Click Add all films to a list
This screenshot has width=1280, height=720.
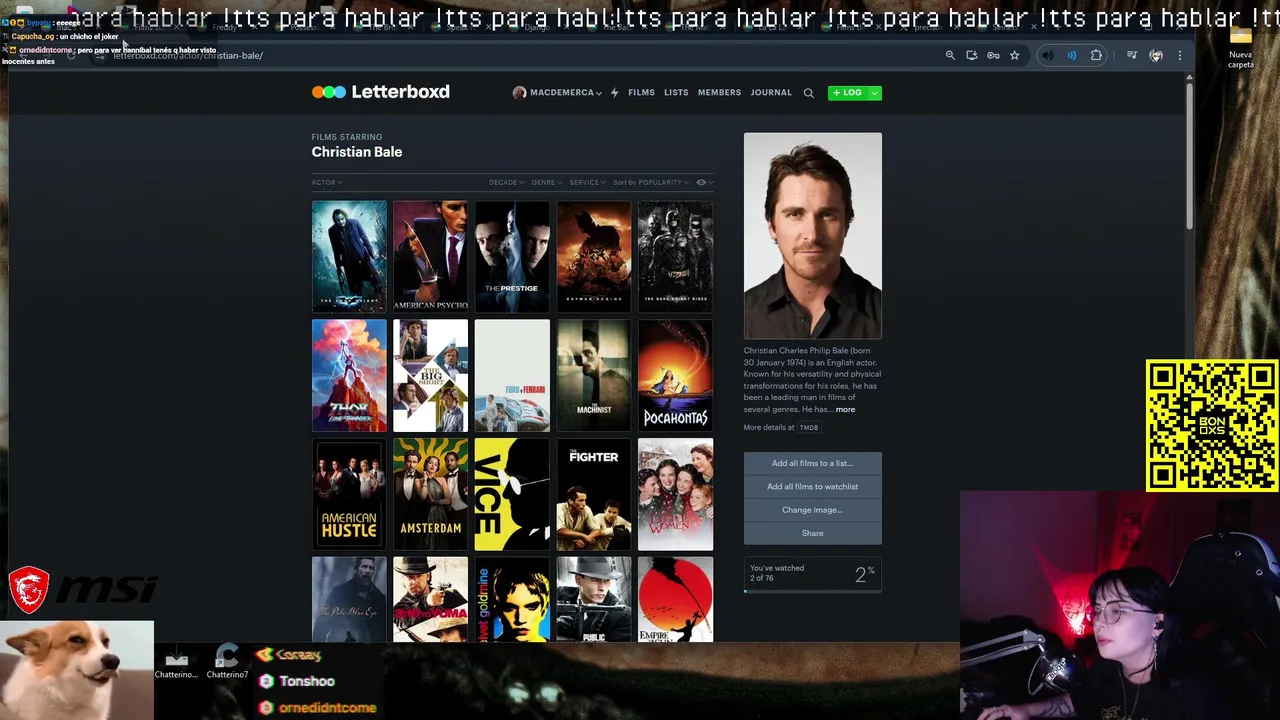click(812, 463)
